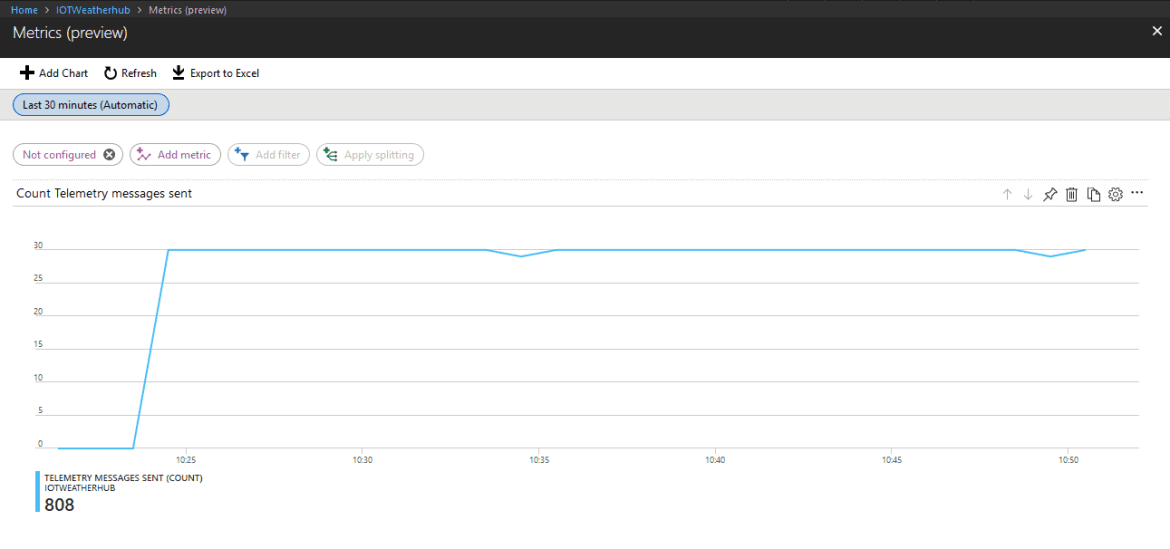The height and width of the screenshot is (549, 1170).
Task: Move chart down with arrow icon
Action: [x=1028, y=194]
